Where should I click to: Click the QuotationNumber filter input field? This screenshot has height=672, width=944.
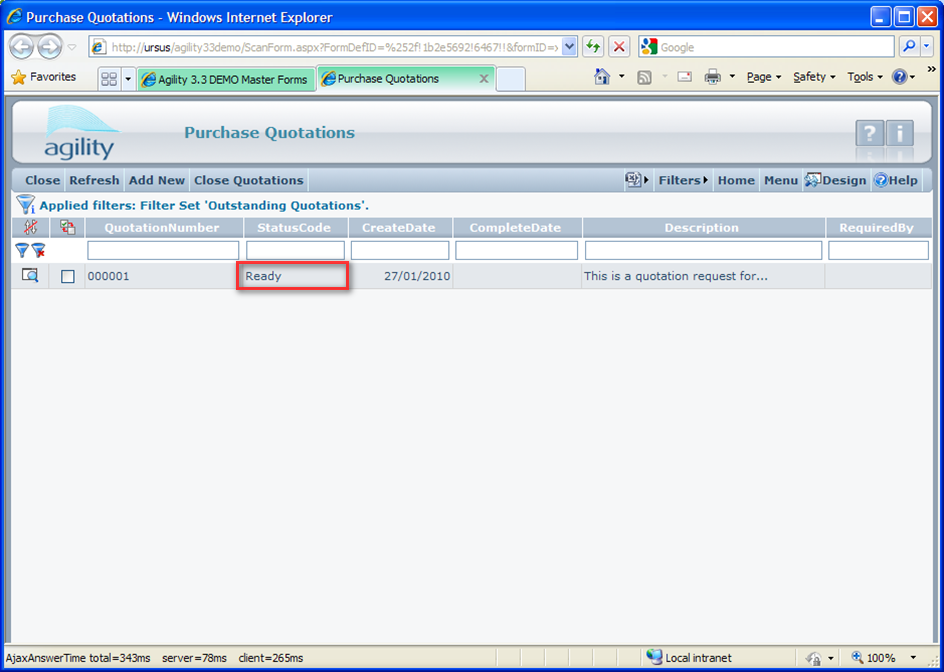pos(162,250)
